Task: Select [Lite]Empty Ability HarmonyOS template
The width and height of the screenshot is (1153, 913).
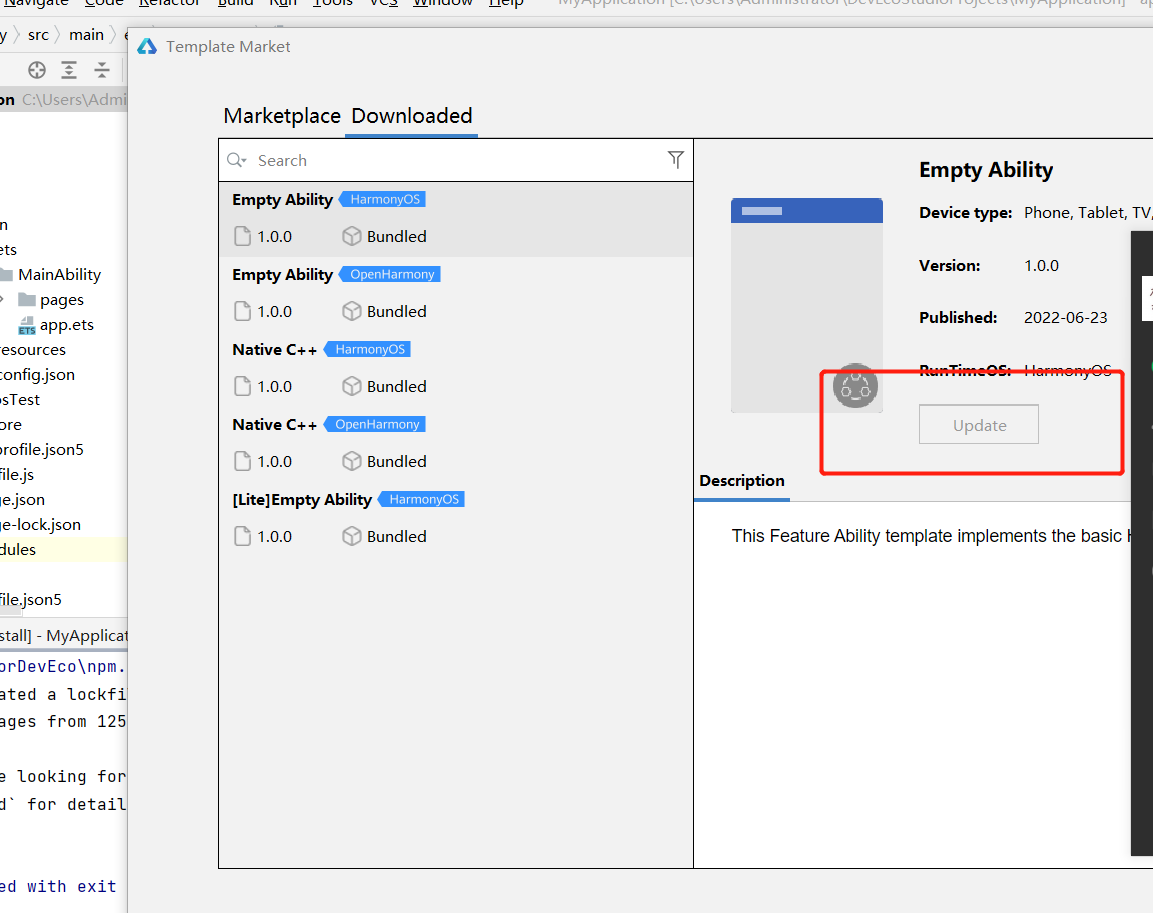Action: [456, 519]
